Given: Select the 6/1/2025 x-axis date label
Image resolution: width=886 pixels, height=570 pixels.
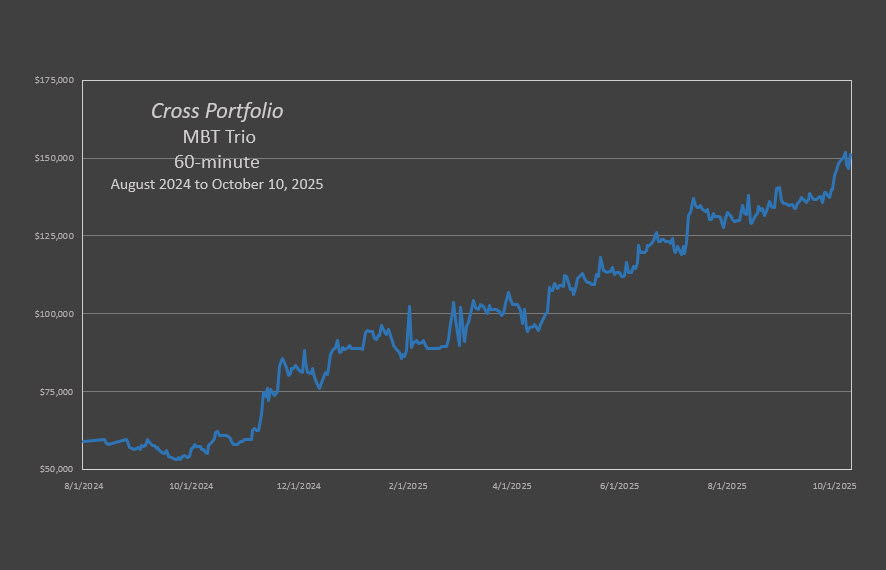Looking at the screenshot, I should [620, 486].
